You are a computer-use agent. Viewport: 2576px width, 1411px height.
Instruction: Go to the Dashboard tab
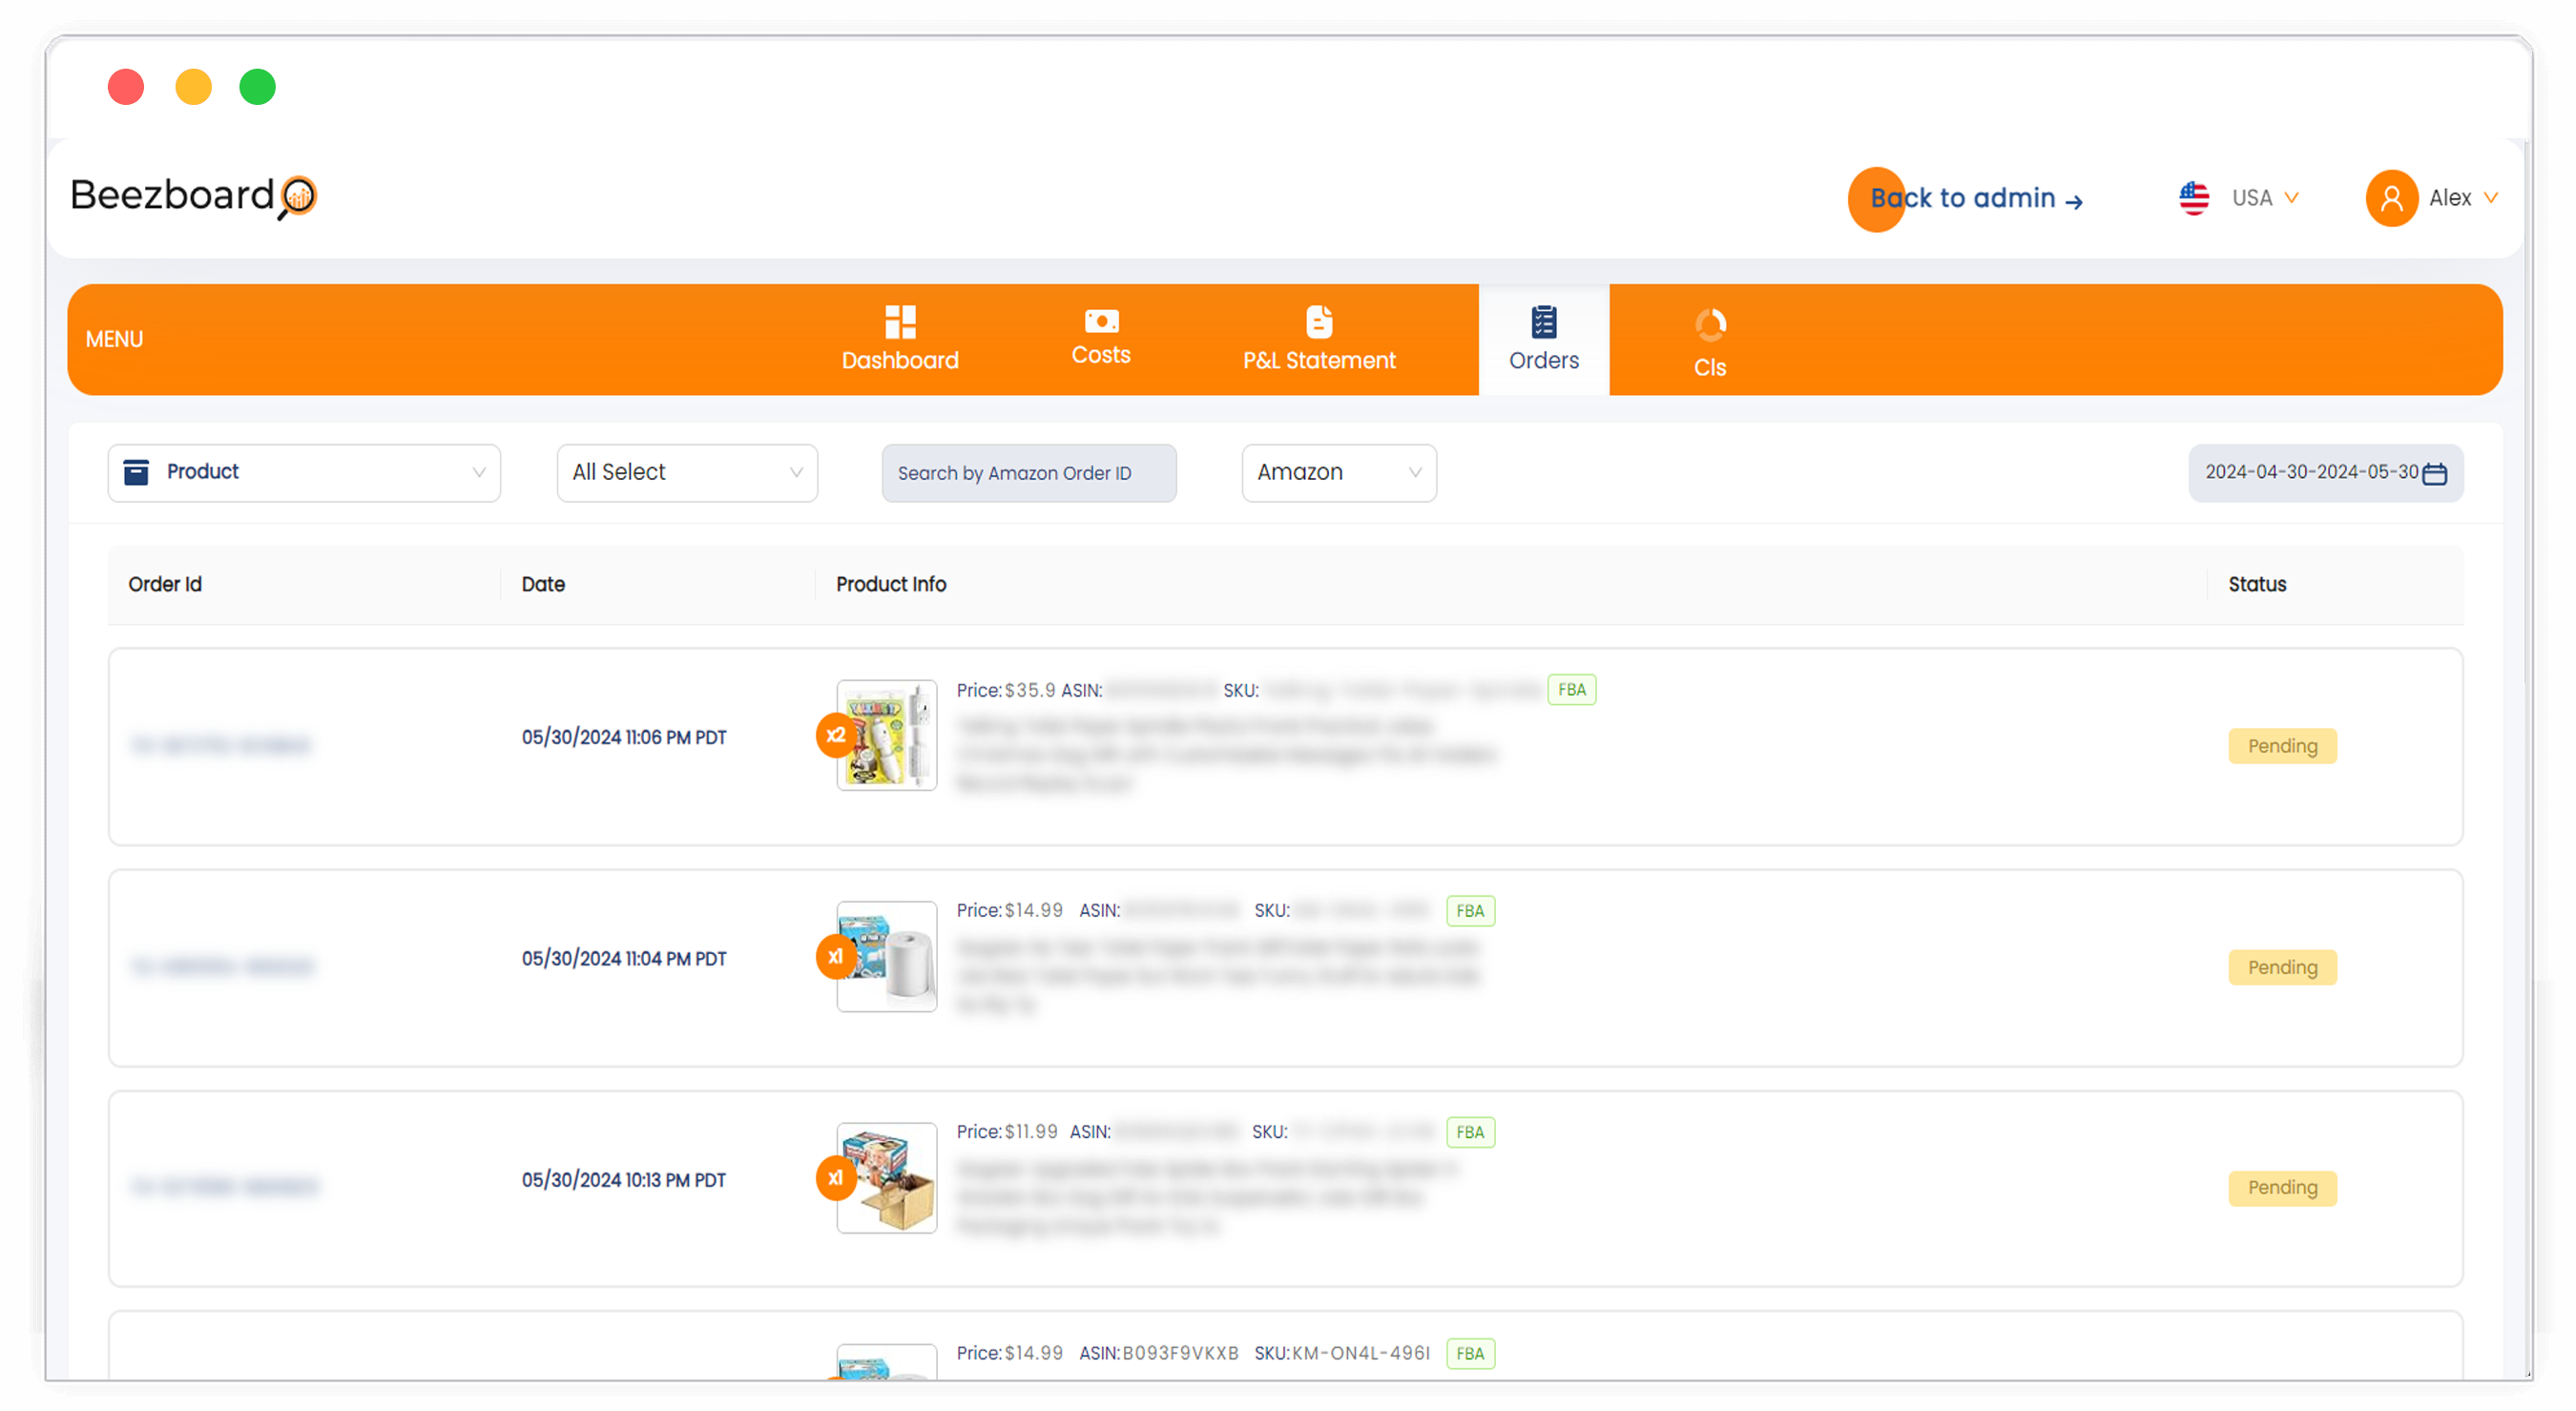900,340
